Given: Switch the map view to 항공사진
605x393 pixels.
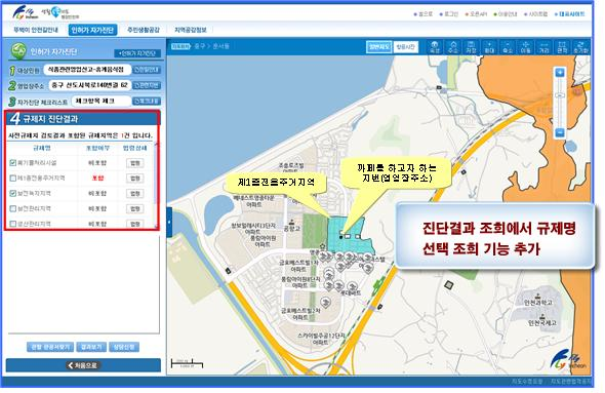Looking at the screenshot, I should [406, 47].
